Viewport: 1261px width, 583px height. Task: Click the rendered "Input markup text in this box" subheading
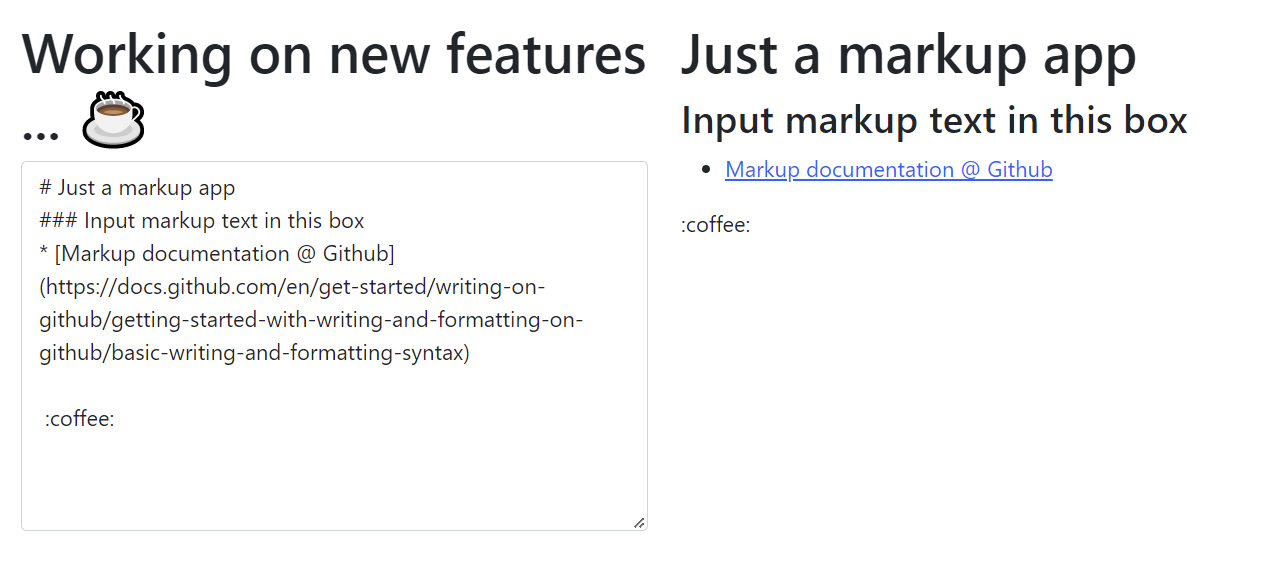933,121
